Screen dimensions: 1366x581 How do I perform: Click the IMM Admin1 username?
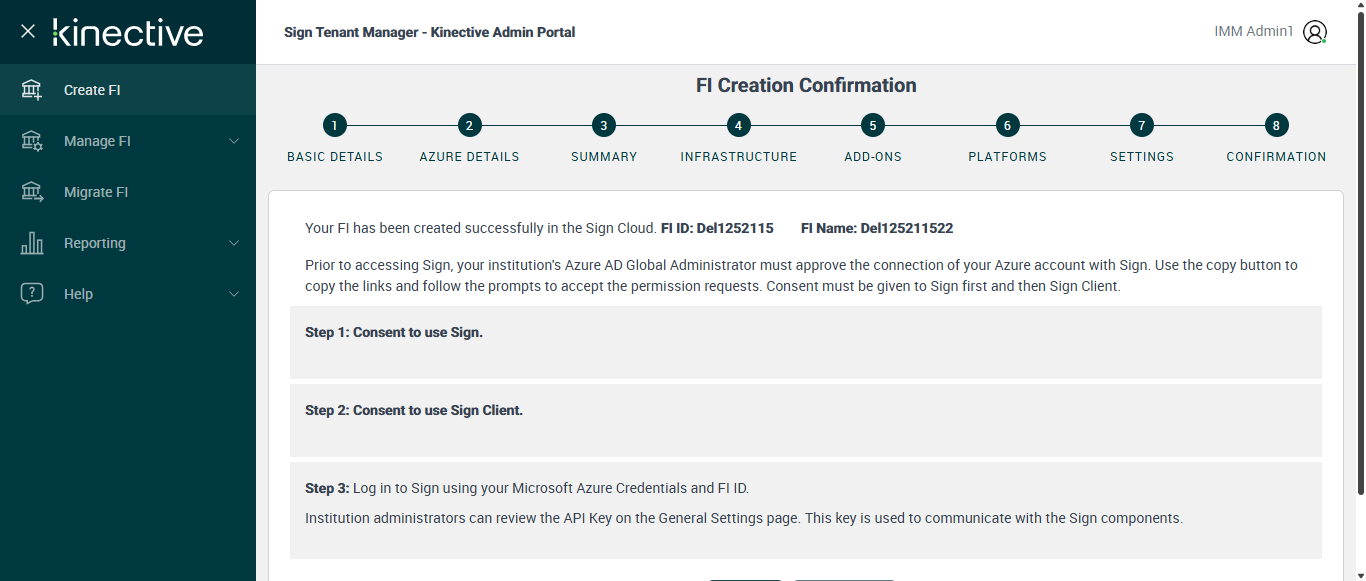pyautogui.click(x=1253, y=32)
